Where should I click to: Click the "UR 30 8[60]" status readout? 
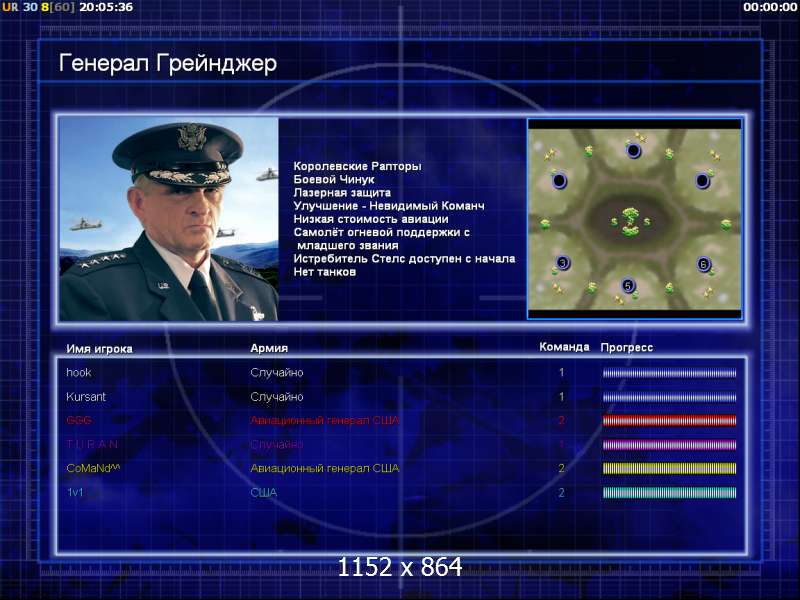[x=39, y=7]
